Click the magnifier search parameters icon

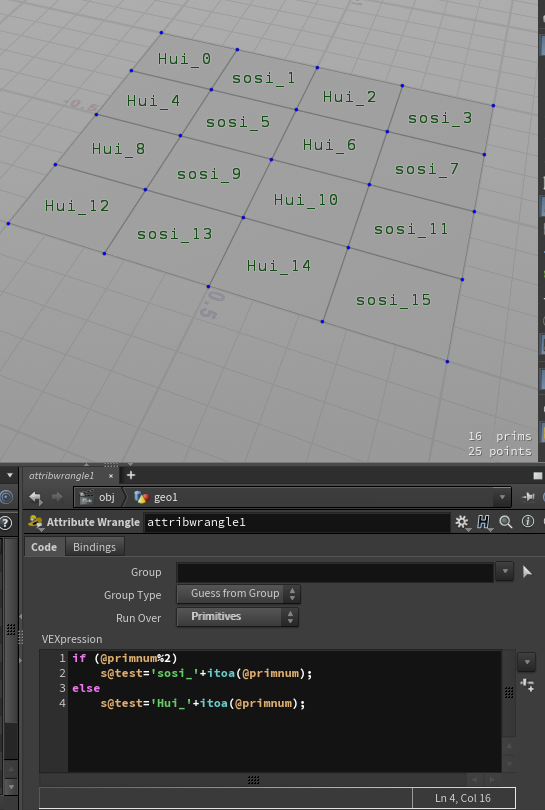point(506,522)
